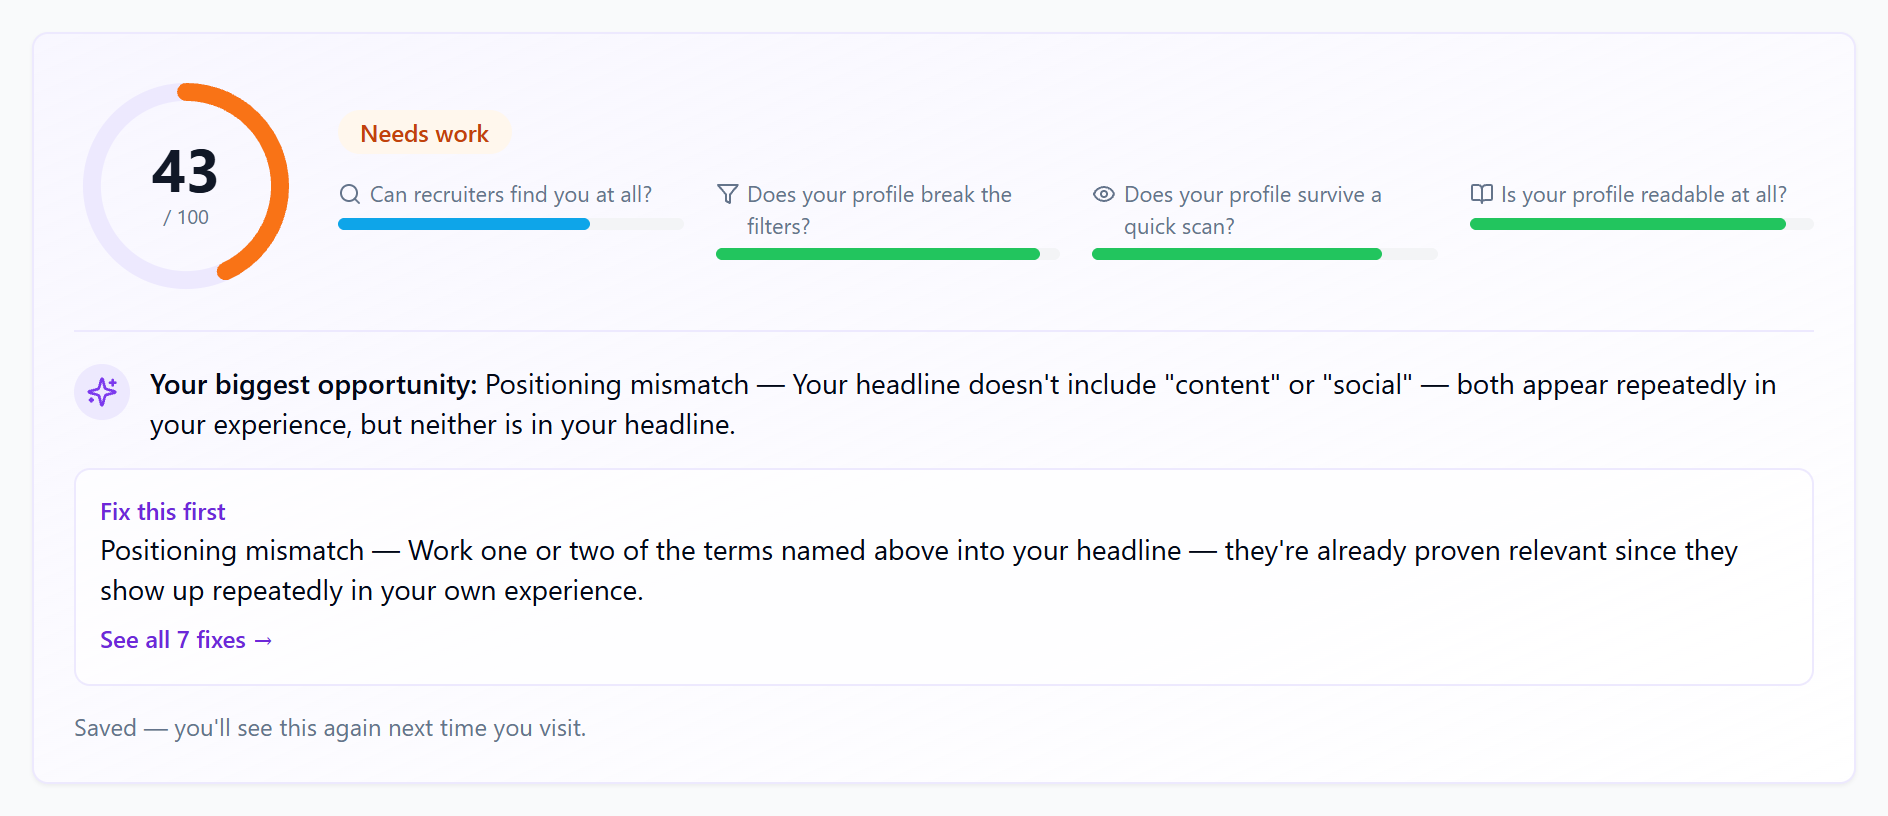Click the eye icon for quick scan
Screen dimensions: 1888x816
point(1104,194)
